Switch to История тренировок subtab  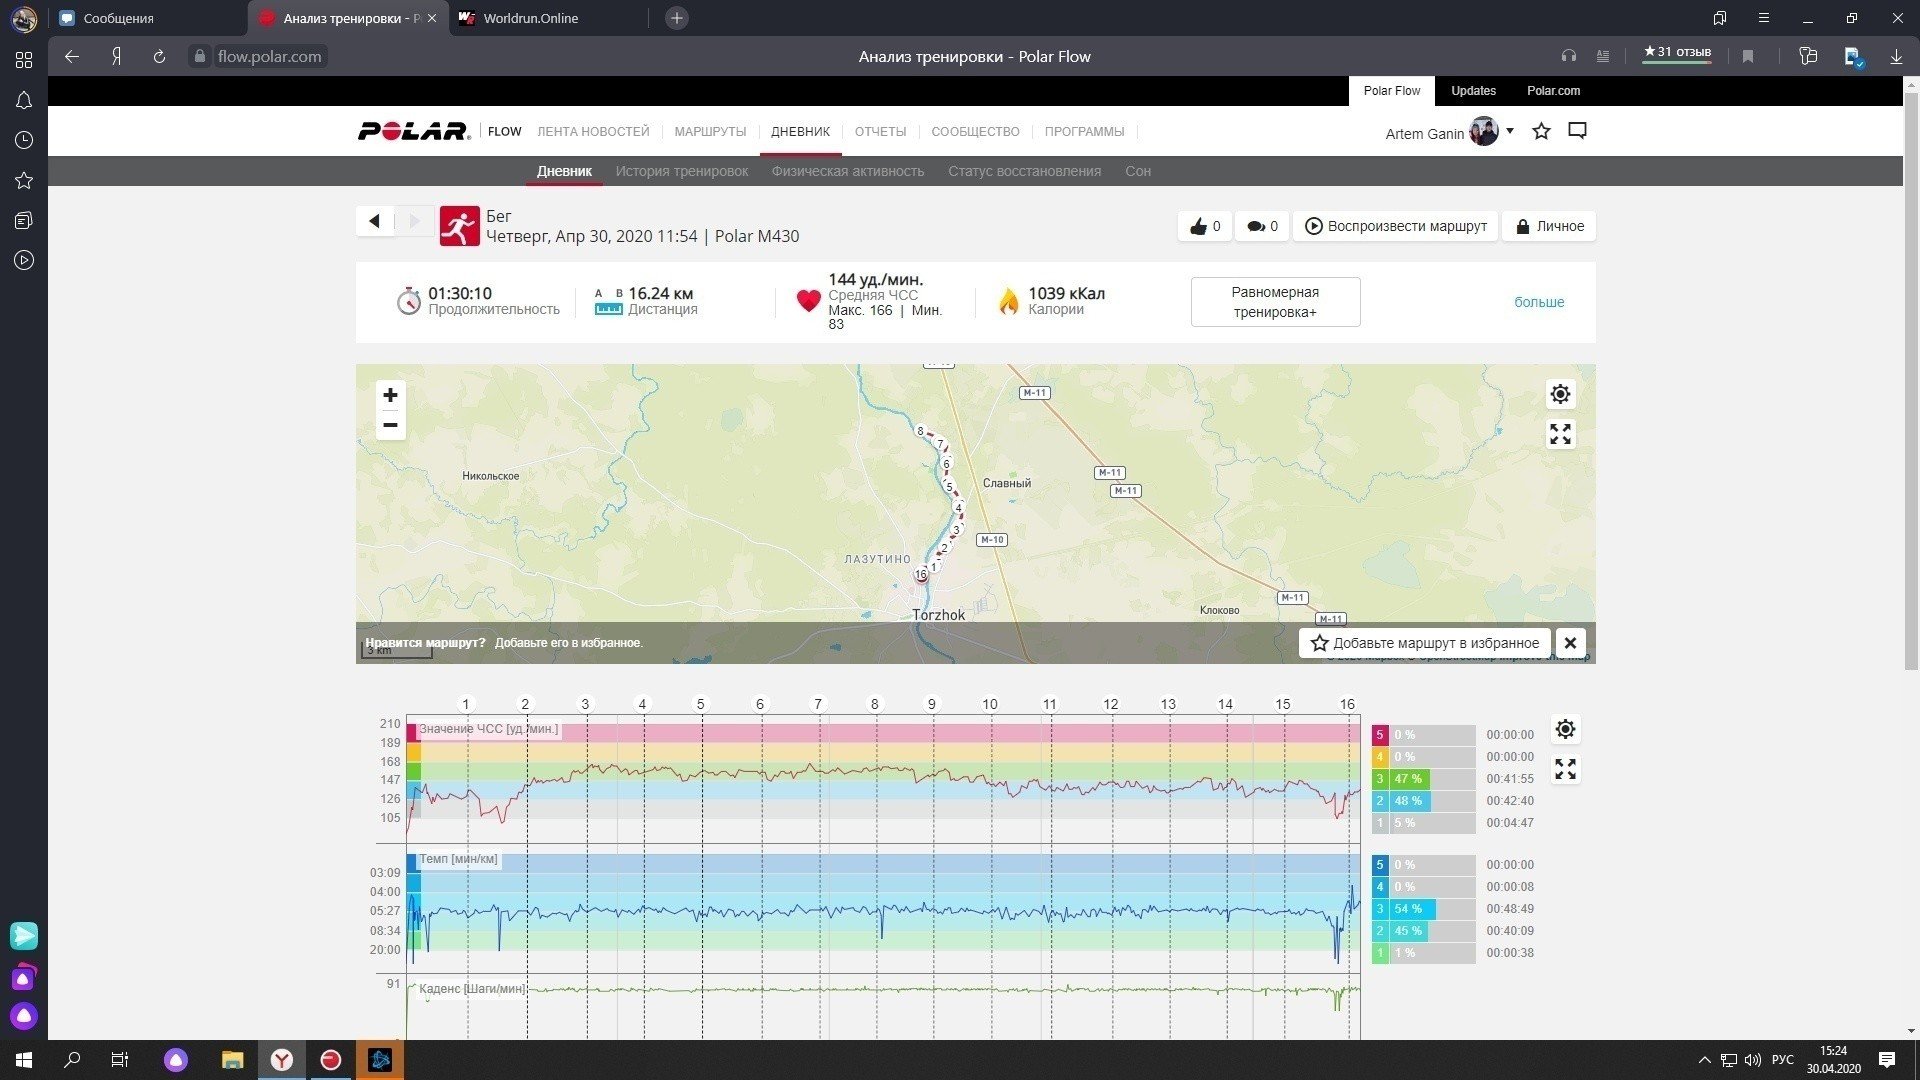point(681,171)
